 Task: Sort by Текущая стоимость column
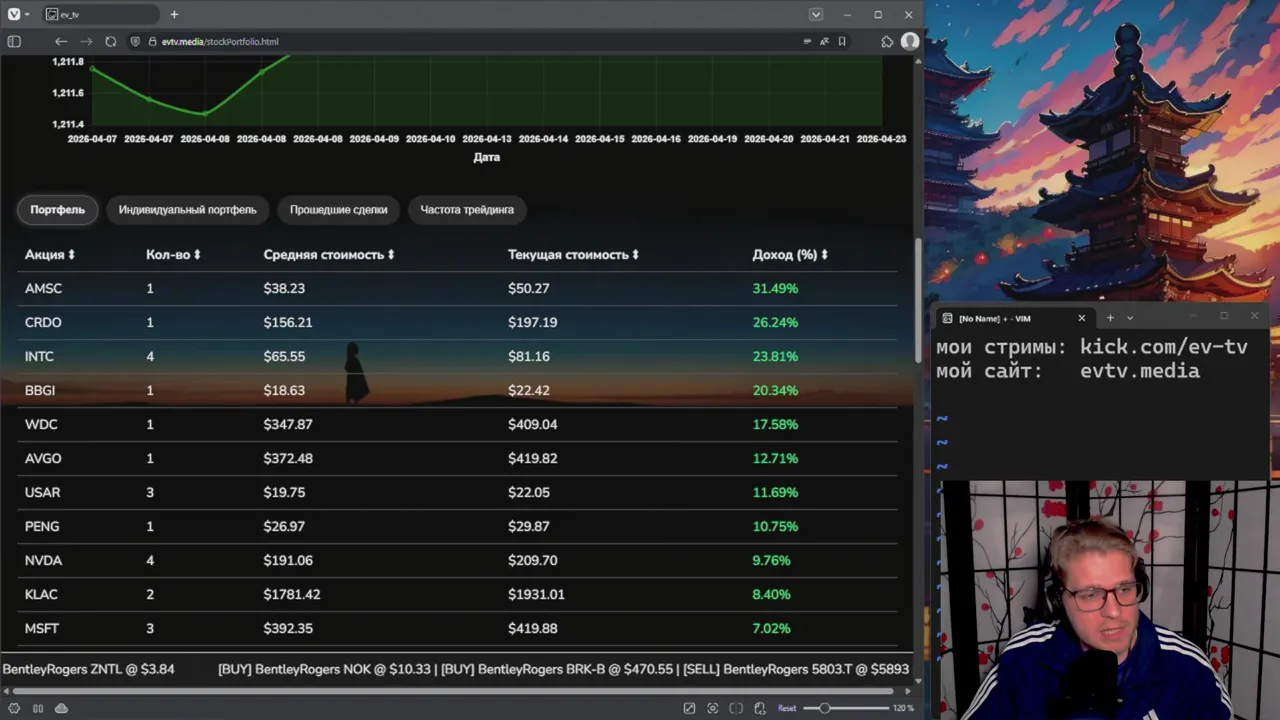[x=573, y=255]
